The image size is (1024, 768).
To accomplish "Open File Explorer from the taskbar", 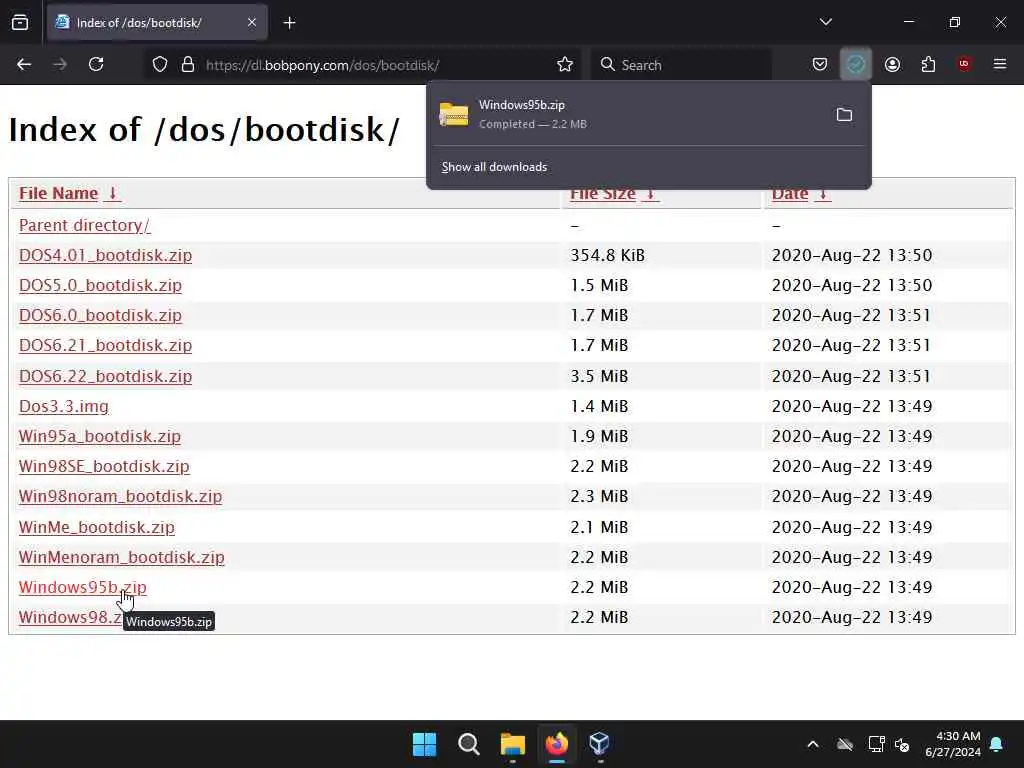I will pyautogui.click(x=513, y=744).
